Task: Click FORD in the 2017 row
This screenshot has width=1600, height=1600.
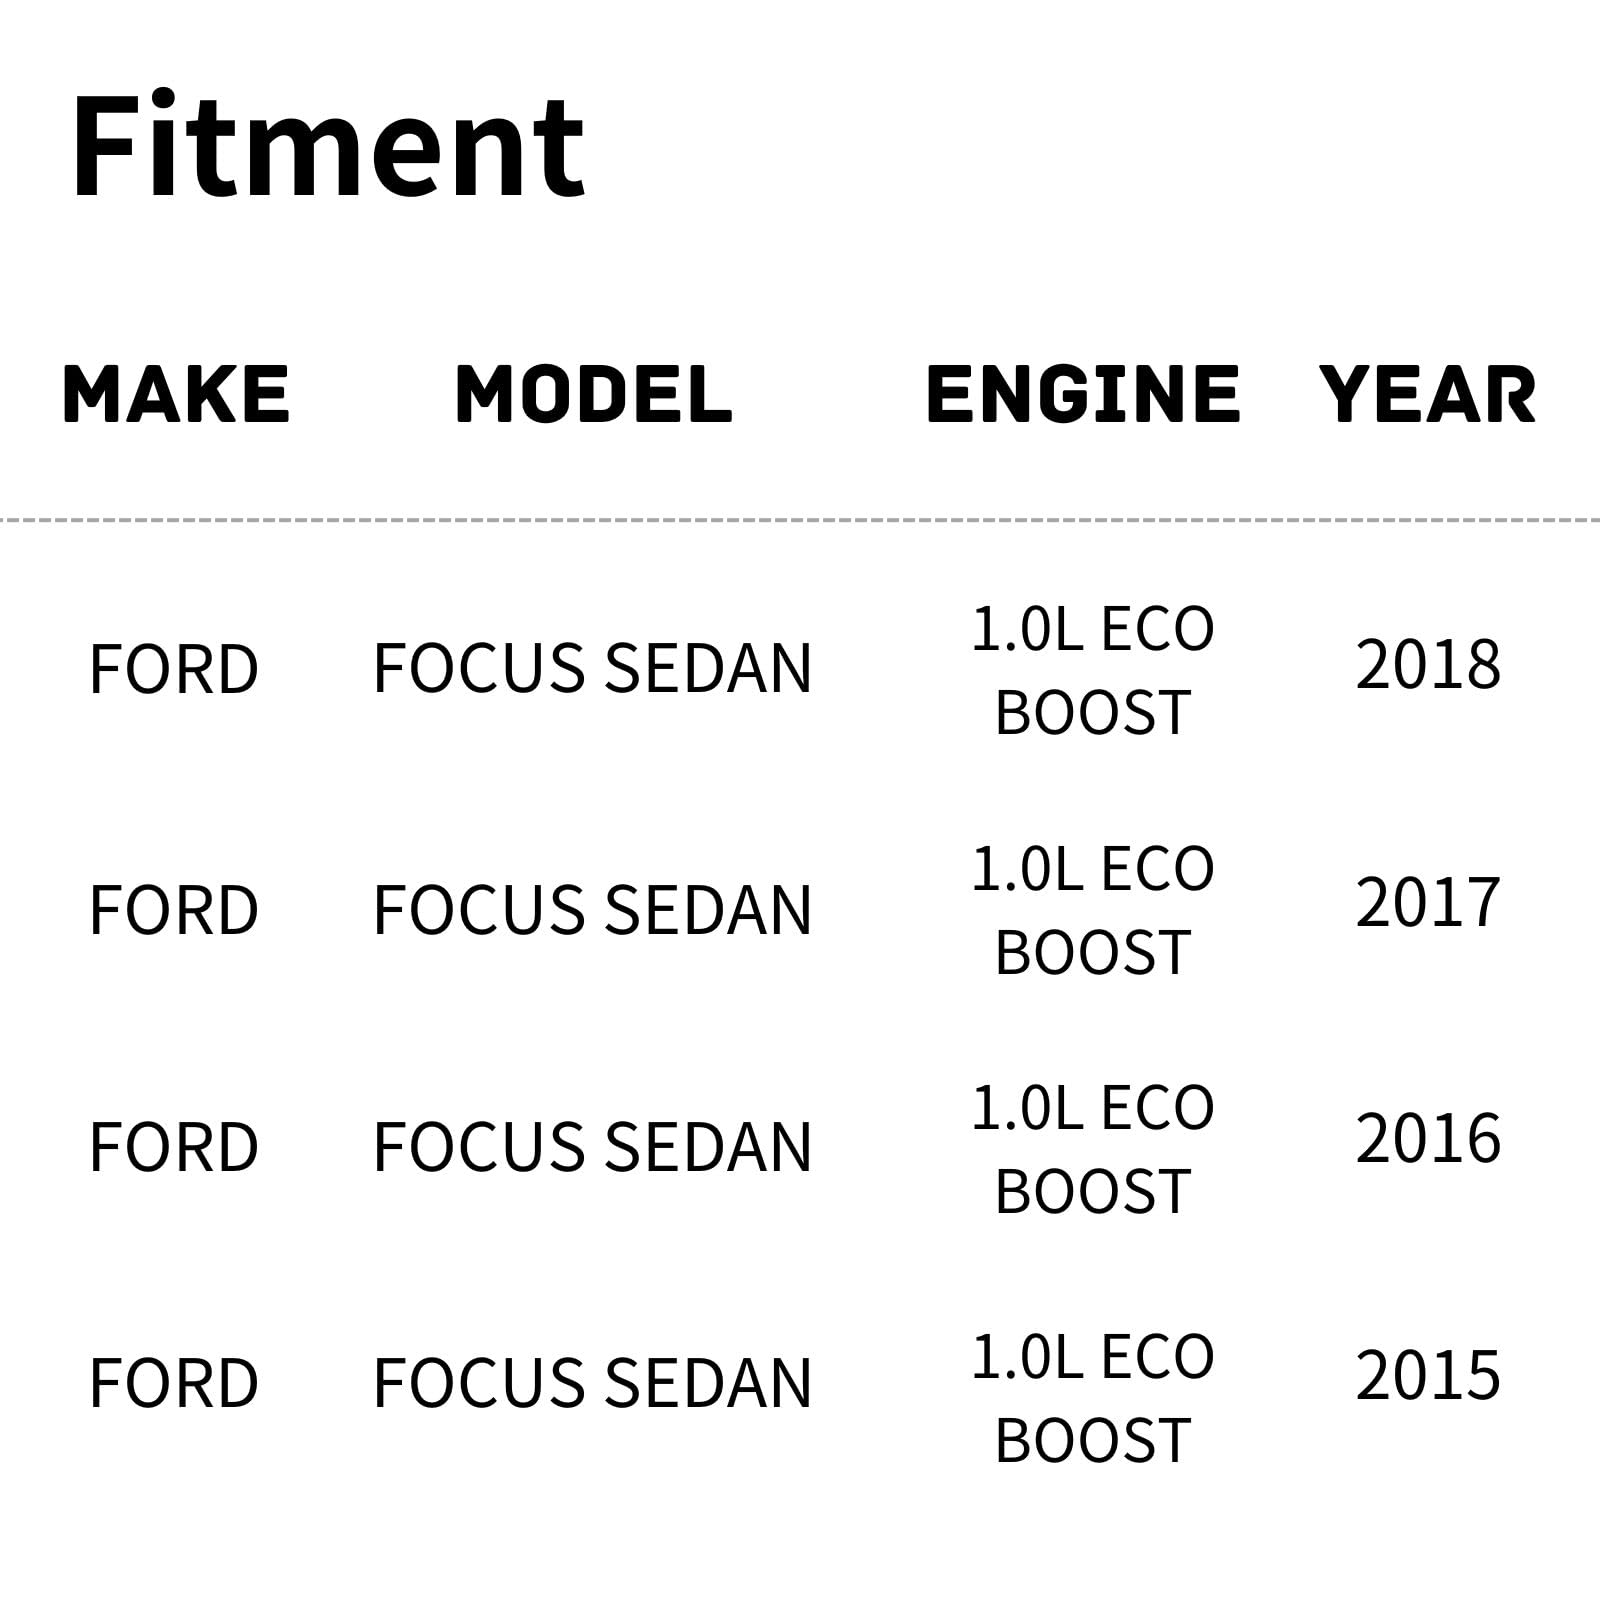Action: click(174, 910)
